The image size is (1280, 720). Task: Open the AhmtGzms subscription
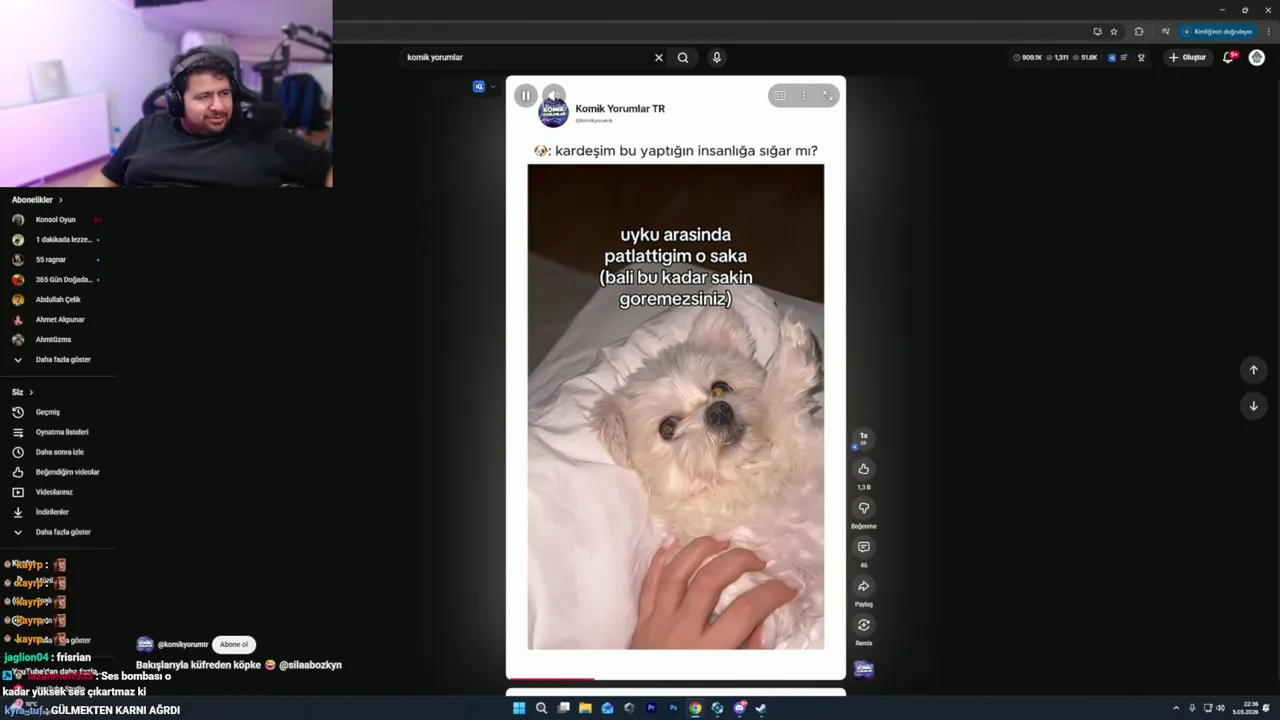pos(57,340)
